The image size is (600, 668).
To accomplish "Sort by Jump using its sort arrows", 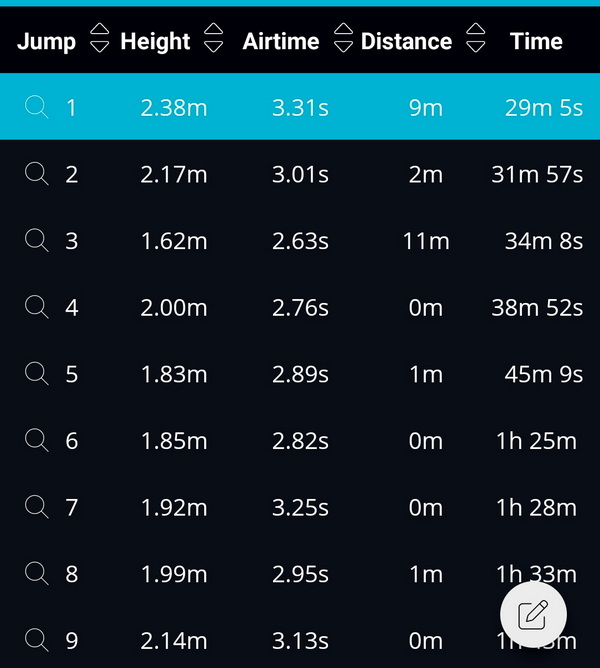I will (100, 38).
